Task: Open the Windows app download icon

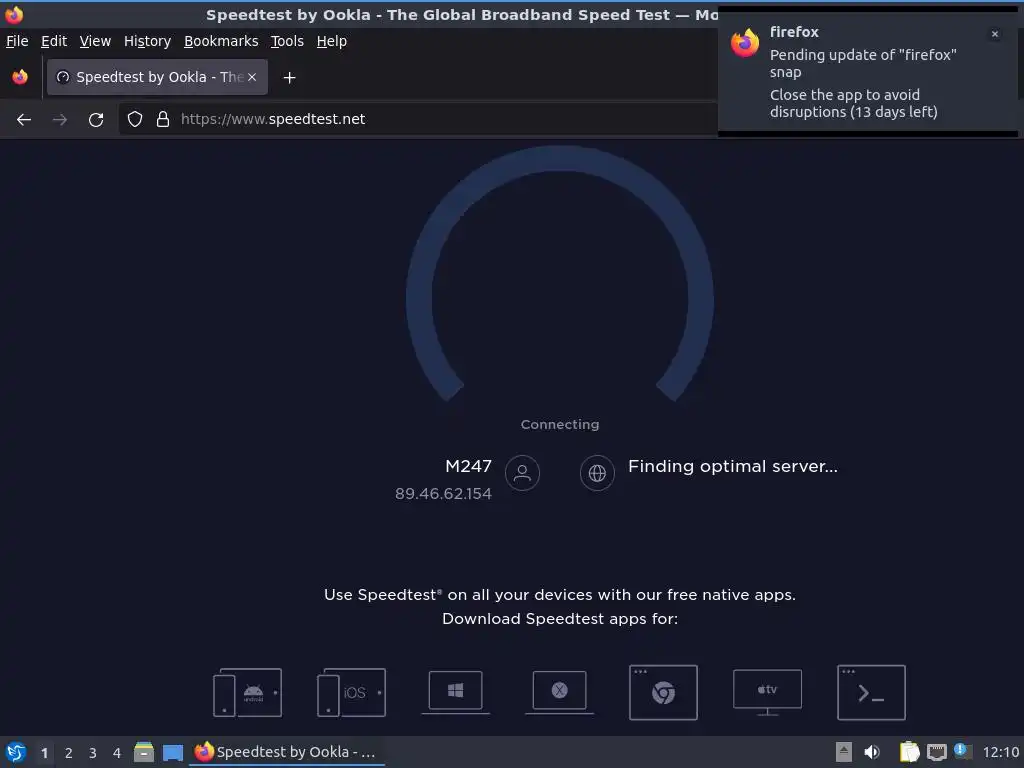Action: pyautogui.click(x=455, y=692)
